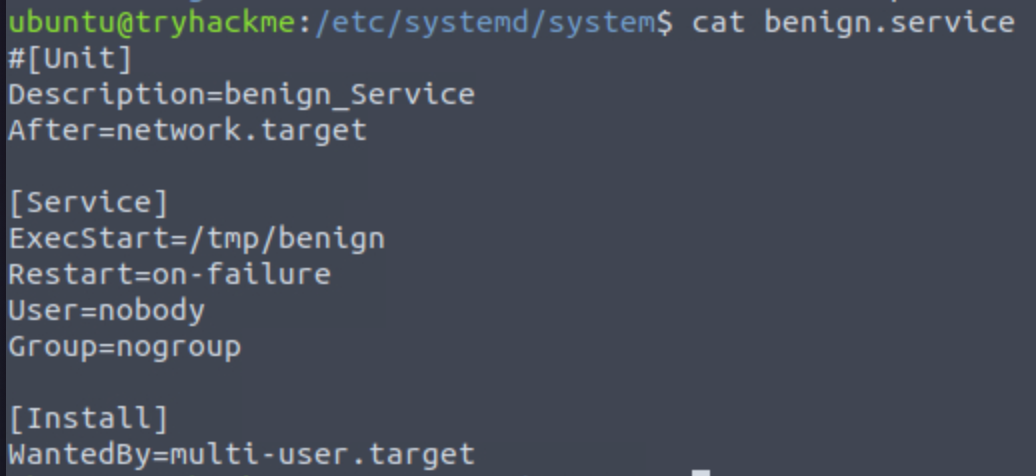Click the /etc/systemd/system path in prompt
Screen dimensions: 1036x476
click(x=484, y=21)
